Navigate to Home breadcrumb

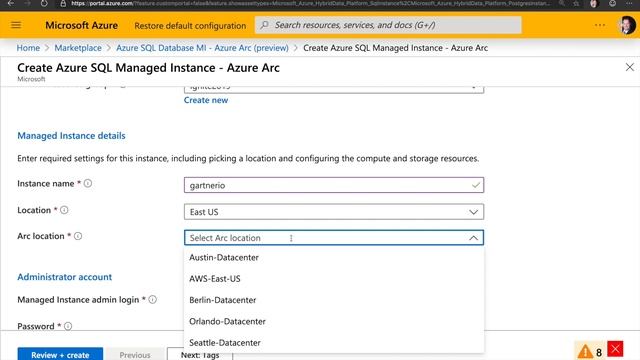coord(28,48)
